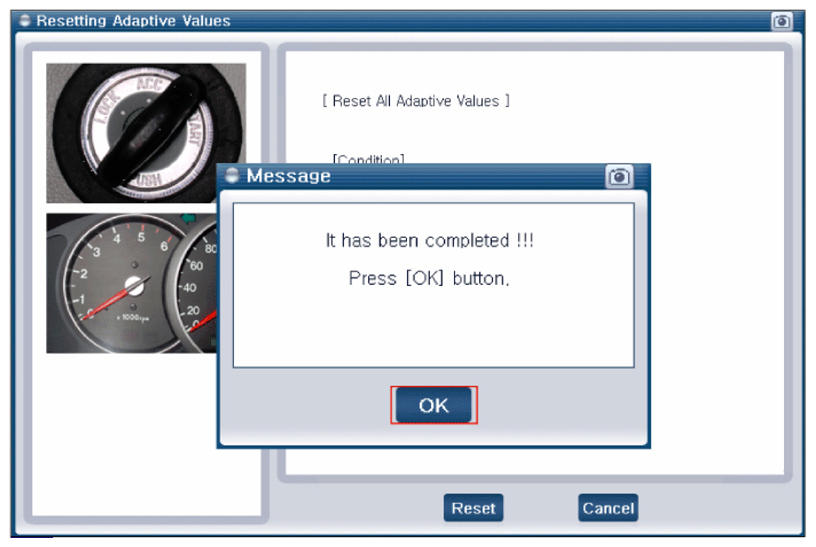Click the [Condition] label
This screenshot has height=547, width=816.
click(368, 159)
